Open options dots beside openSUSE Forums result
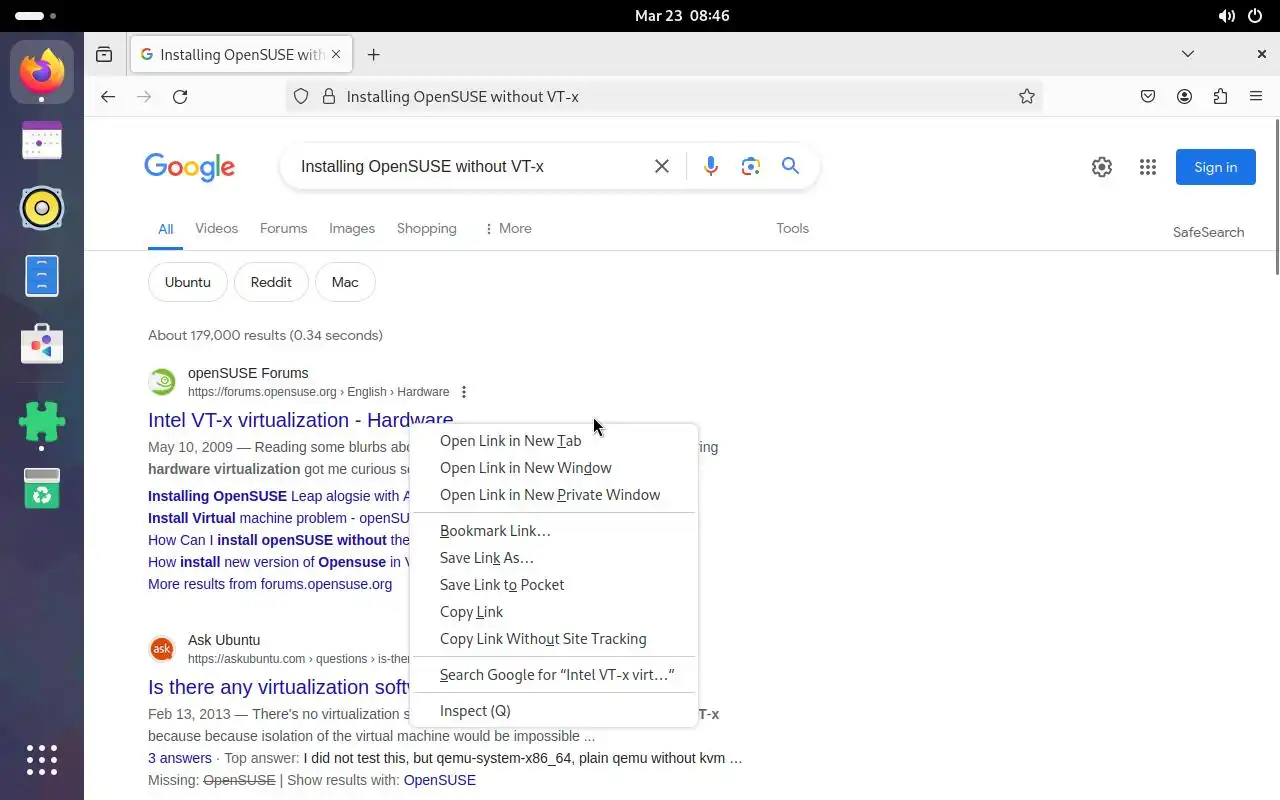 [464, 392]
